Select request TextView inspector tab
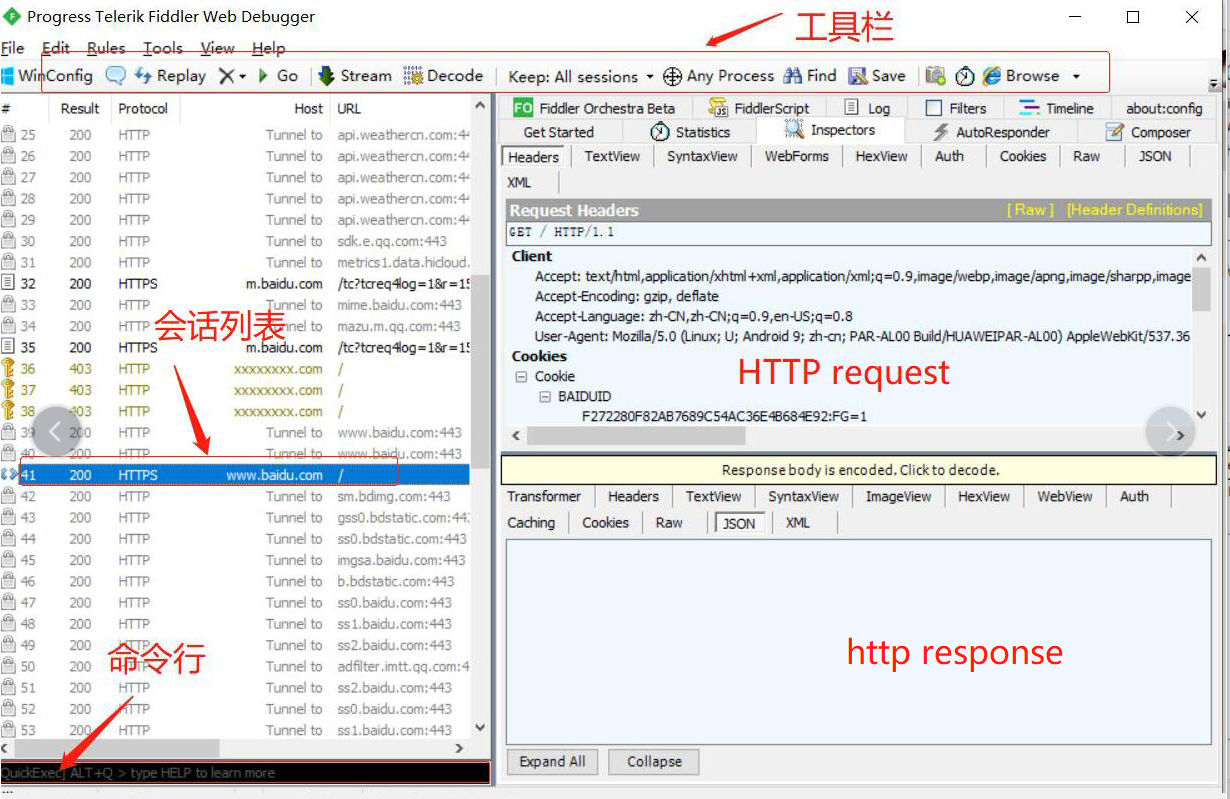Image resolution: width=1230 pixels, height=799 pixels. pyautogui.click(x=612, y=156)
